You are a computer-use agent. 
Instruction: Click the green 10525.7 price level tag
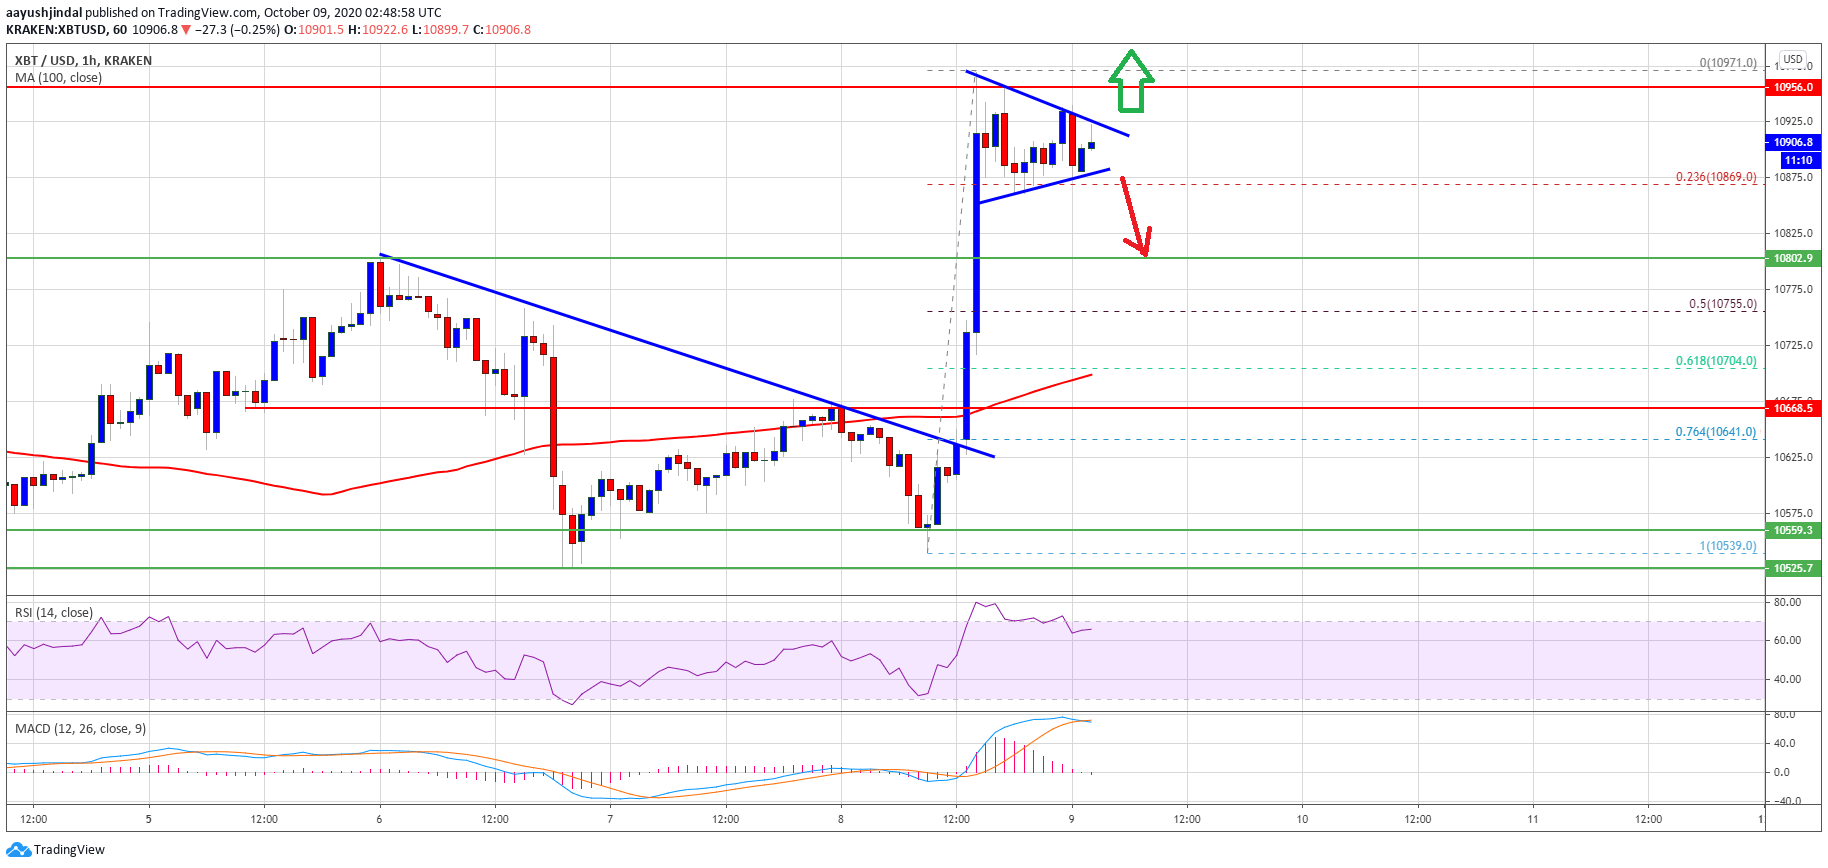pyautogui.click(x=1794, y=569)
